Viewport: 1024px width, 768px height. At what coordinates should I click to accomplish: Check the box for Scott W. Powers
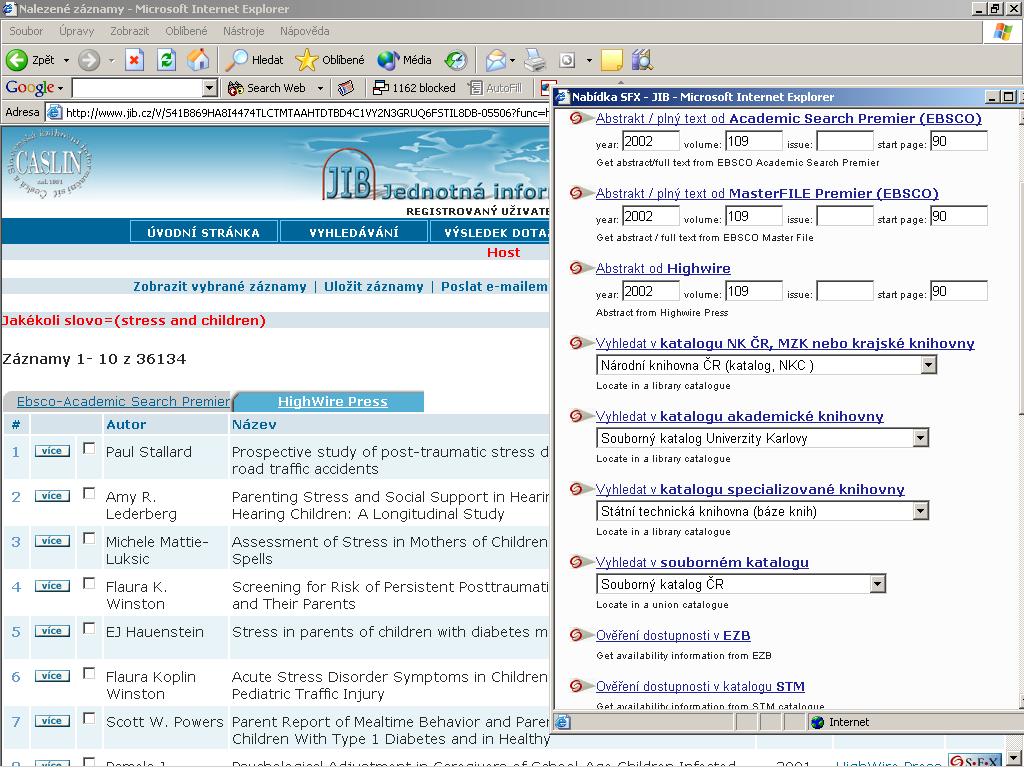click(89, 719)
